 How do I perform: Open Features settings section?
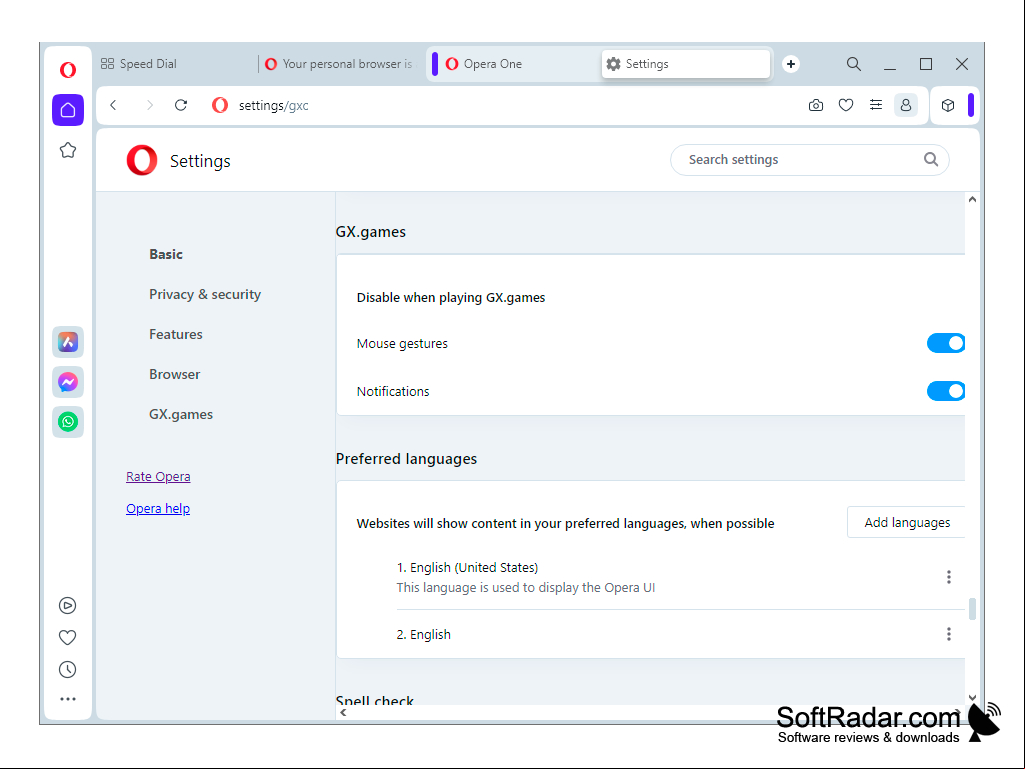[176, 334]
